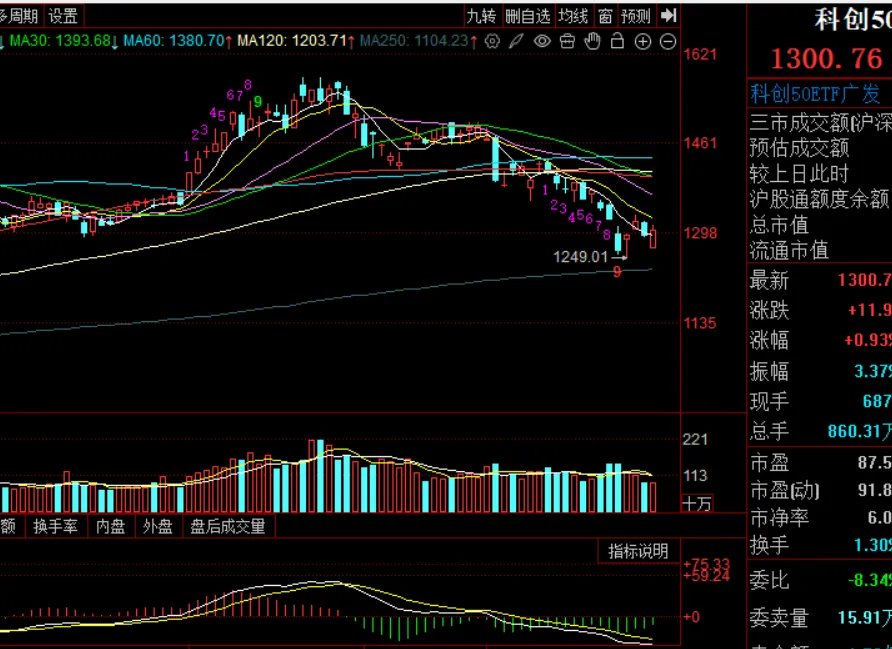Click the red 9 marker below 1249.01
The width and height of the screenshot is (892, 649).
pos(617,272)
